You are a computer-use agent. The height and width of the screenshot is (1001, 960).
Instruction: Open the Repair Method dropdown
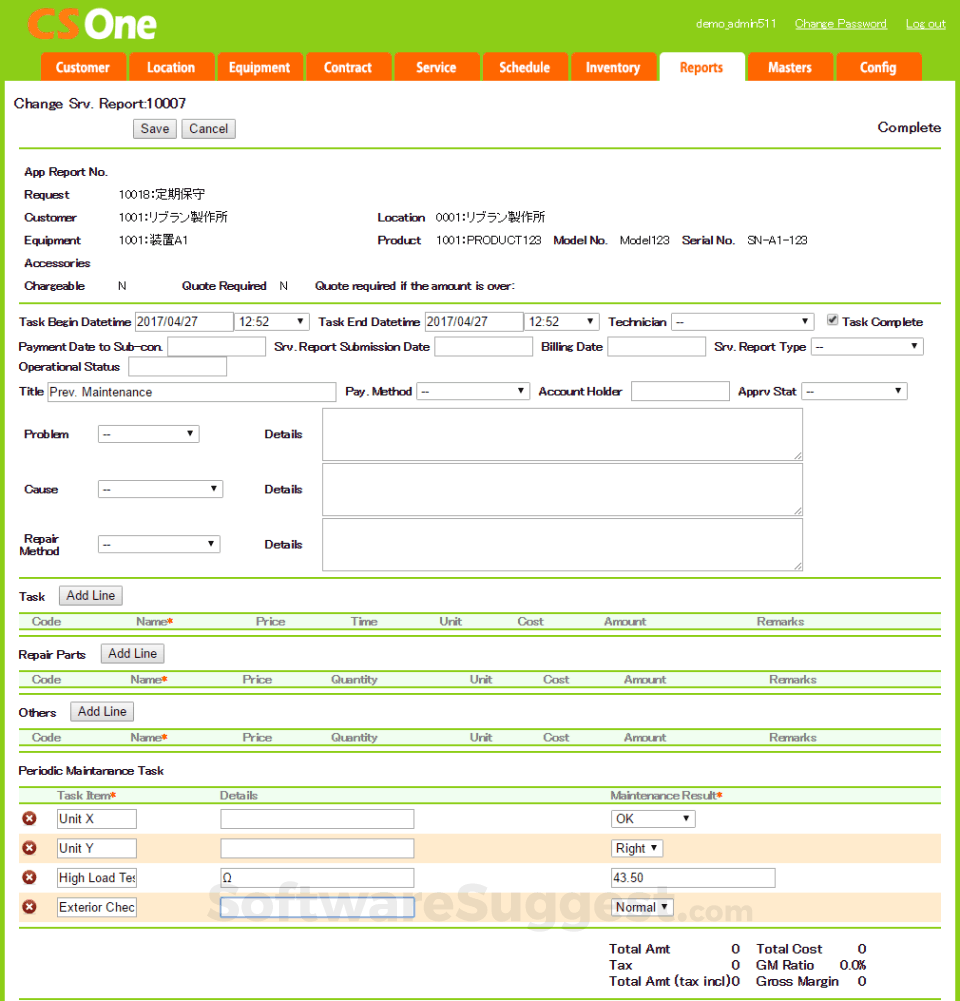pos(158,543)
